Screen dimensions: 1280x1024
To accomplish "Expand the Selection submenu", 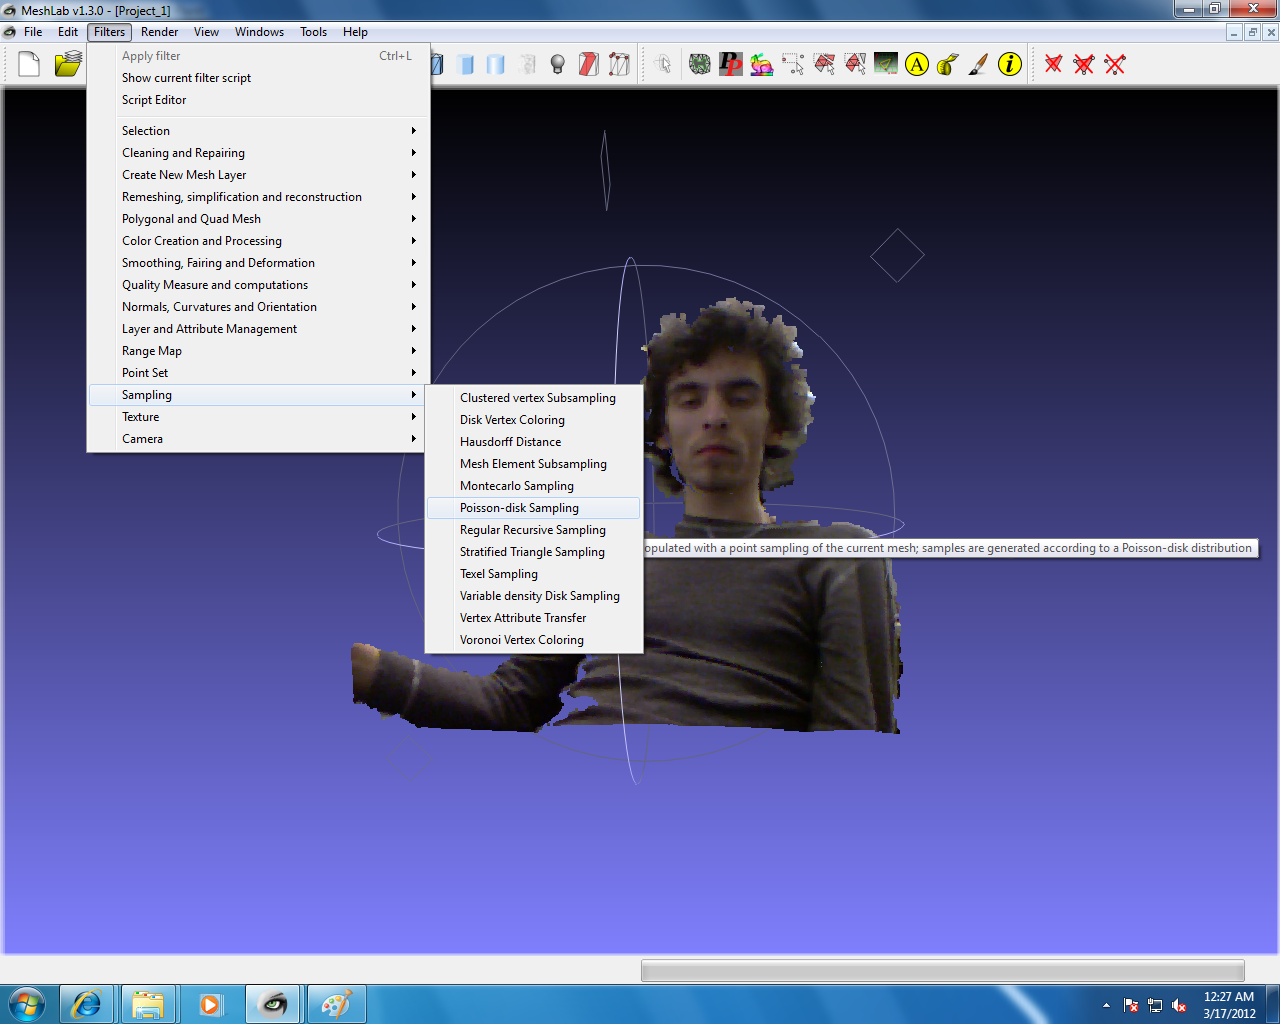I will [260, 131].
